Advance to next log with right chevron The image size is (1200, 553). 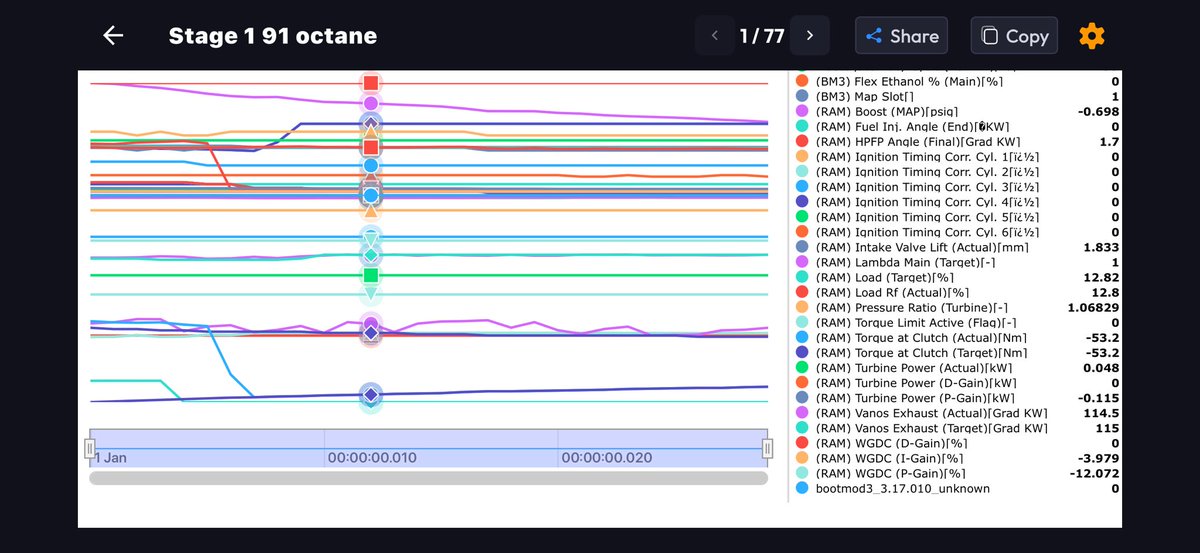point(810,36)
